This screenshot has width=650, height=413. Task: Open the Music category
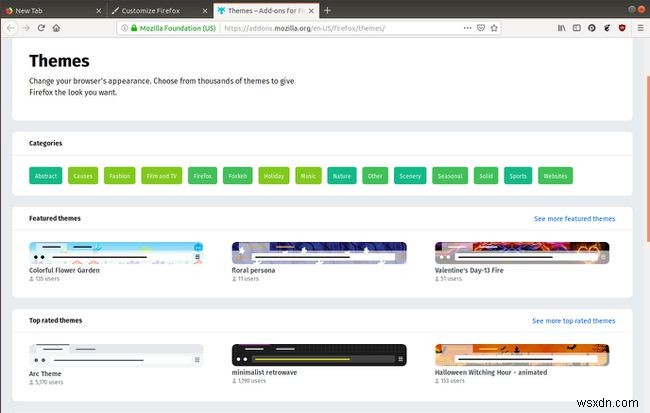tap(308, 176)
